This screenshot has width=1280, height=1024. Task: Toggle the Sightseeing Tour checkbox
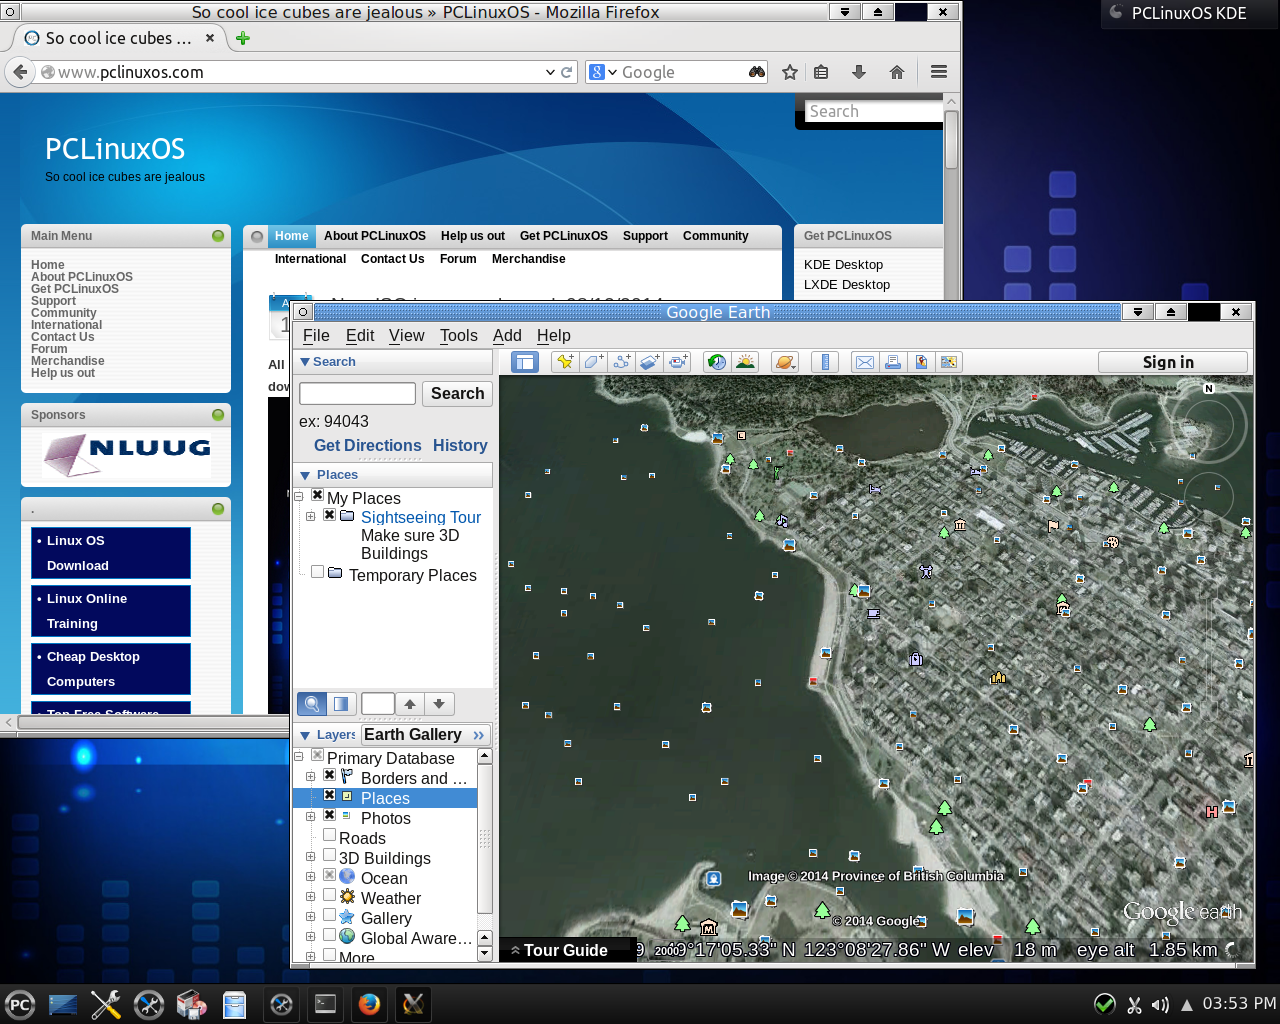(329, 516)
